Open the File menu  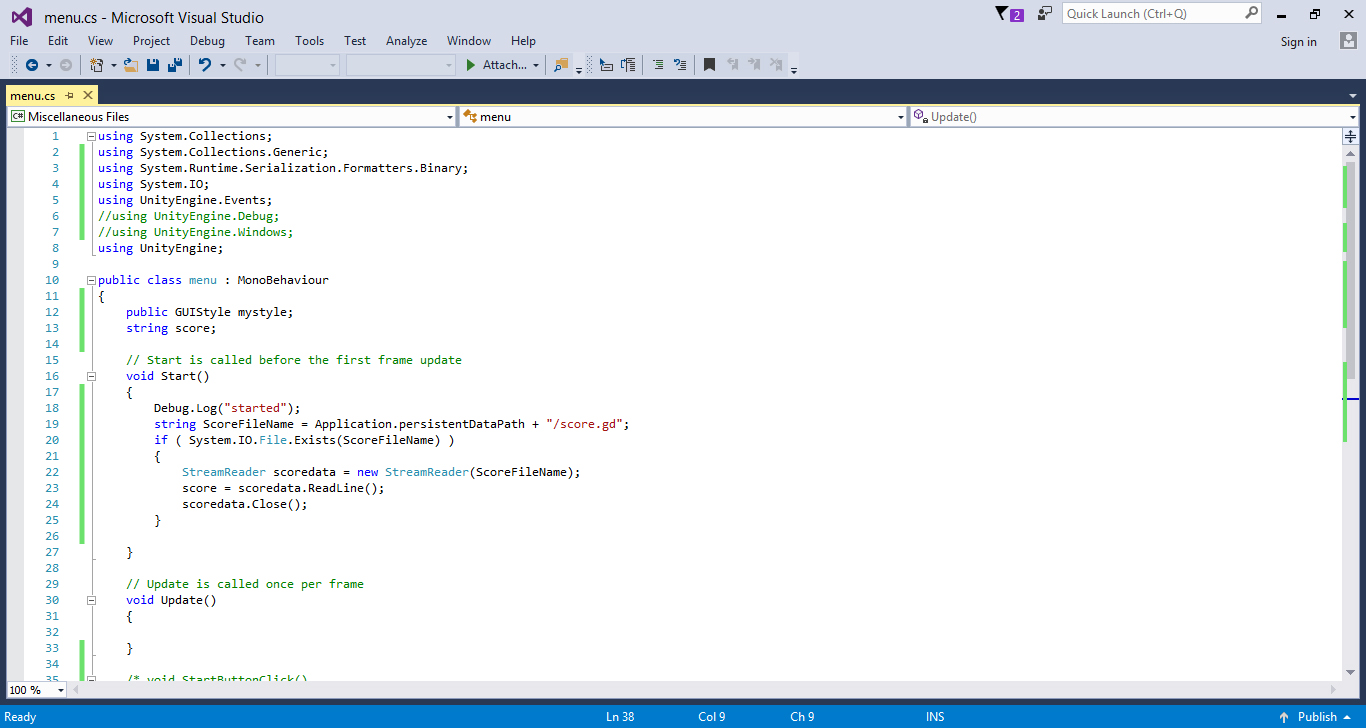click(x=19, y=41)
